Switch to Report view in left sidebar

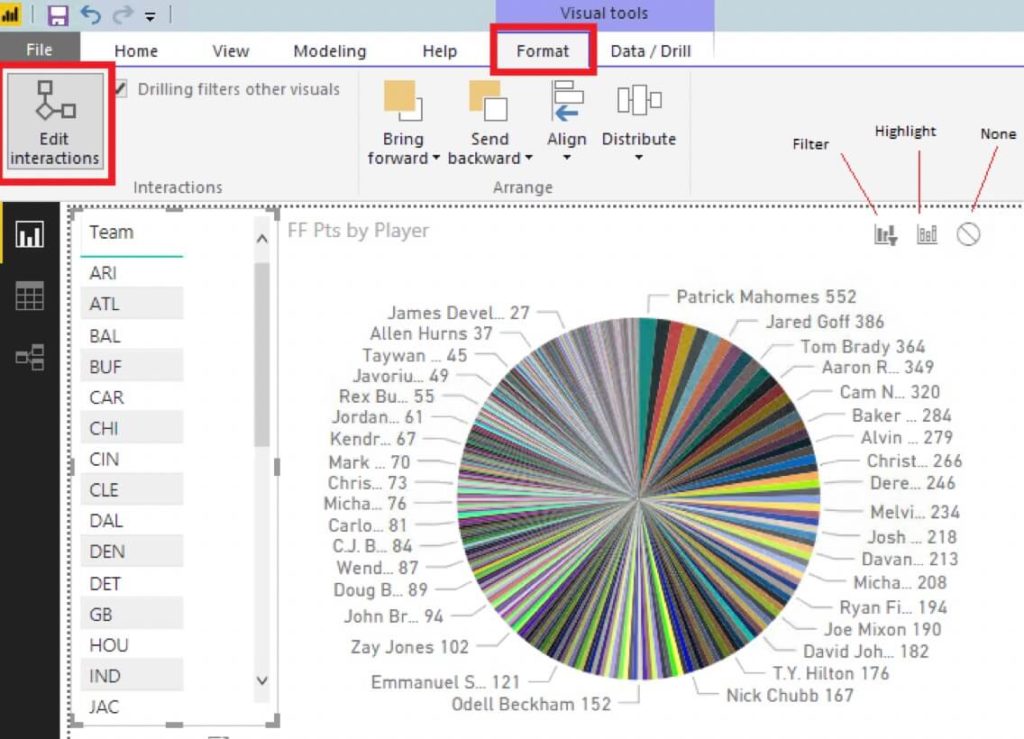pos(30,234)
